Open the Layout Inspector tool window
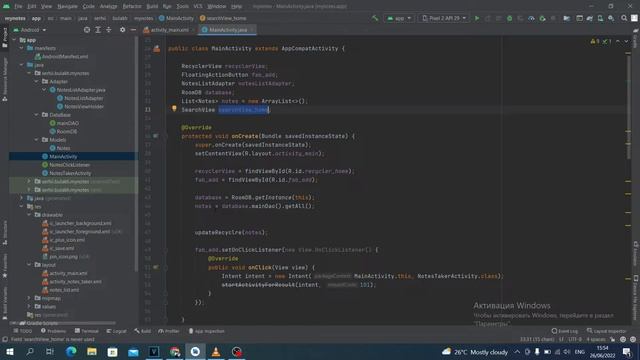The height and width of the screenshot is (360, 640). pyautogui.click(x=606, y=331)
